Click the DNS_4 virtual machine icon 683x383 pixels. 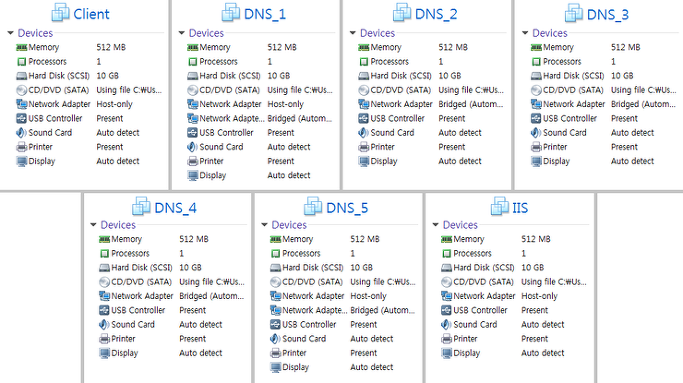click(x=141, y=206)
